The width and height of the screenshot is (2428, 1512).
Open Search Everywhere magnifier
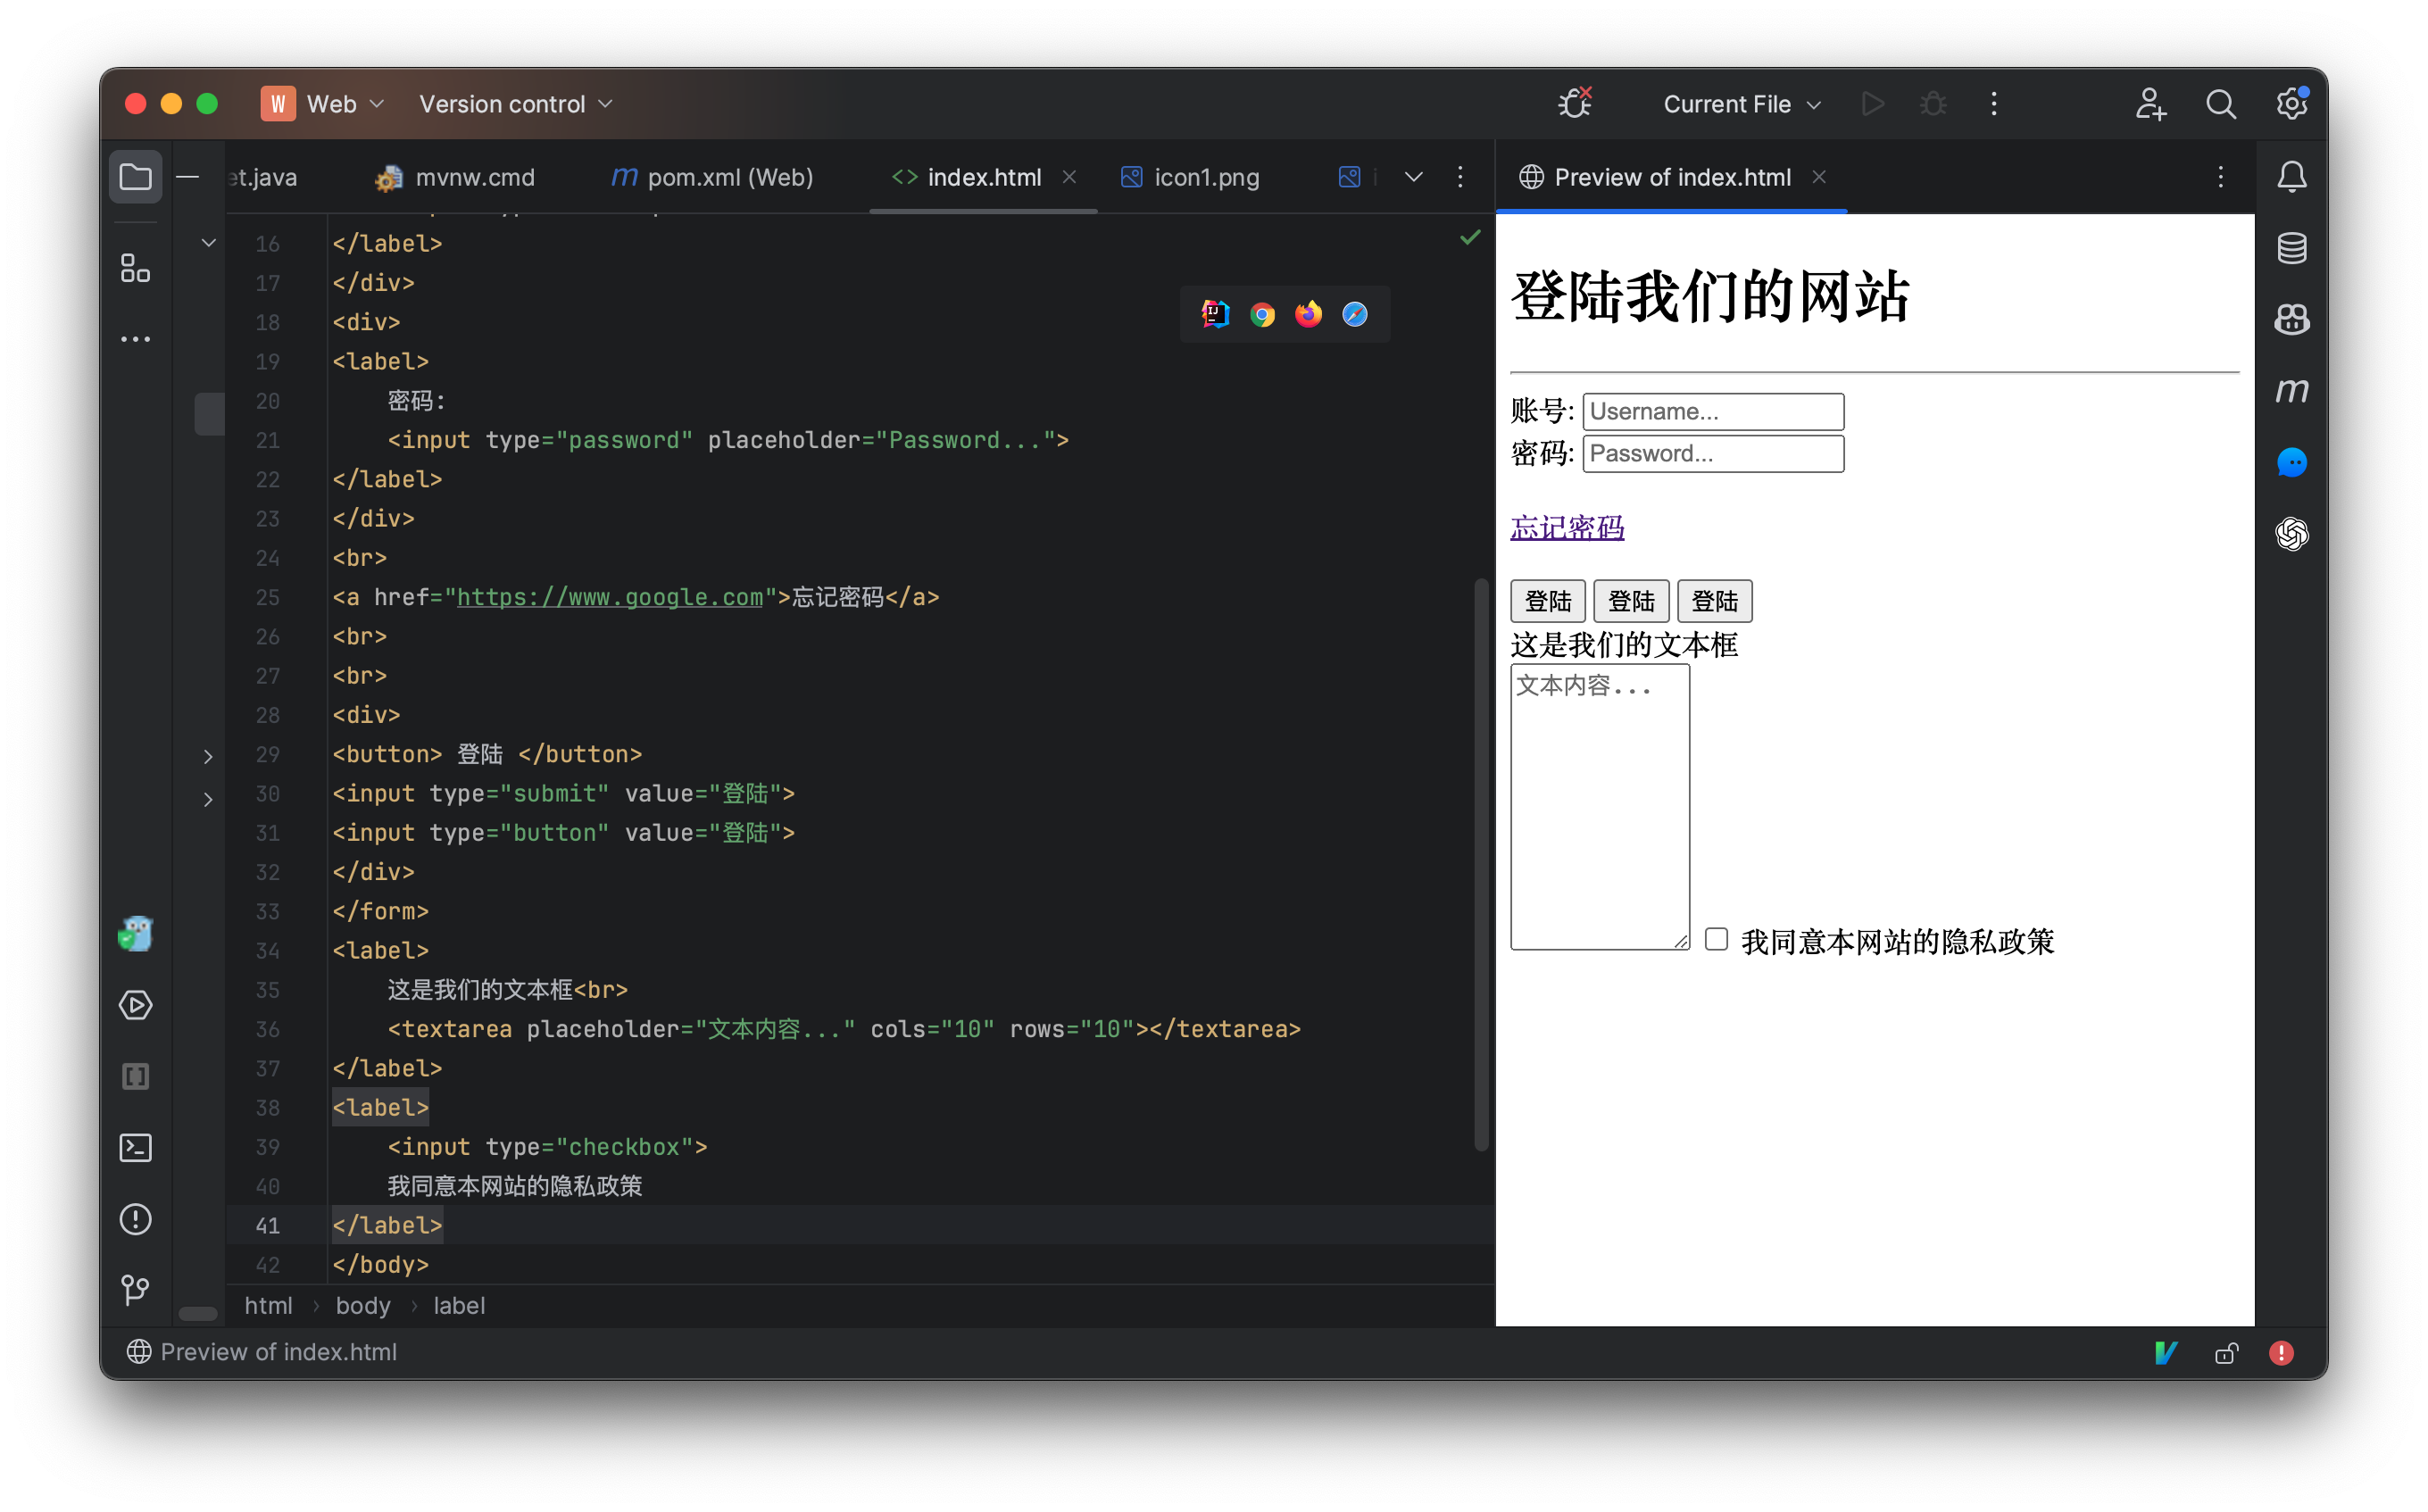click(x=2220, y=103)
